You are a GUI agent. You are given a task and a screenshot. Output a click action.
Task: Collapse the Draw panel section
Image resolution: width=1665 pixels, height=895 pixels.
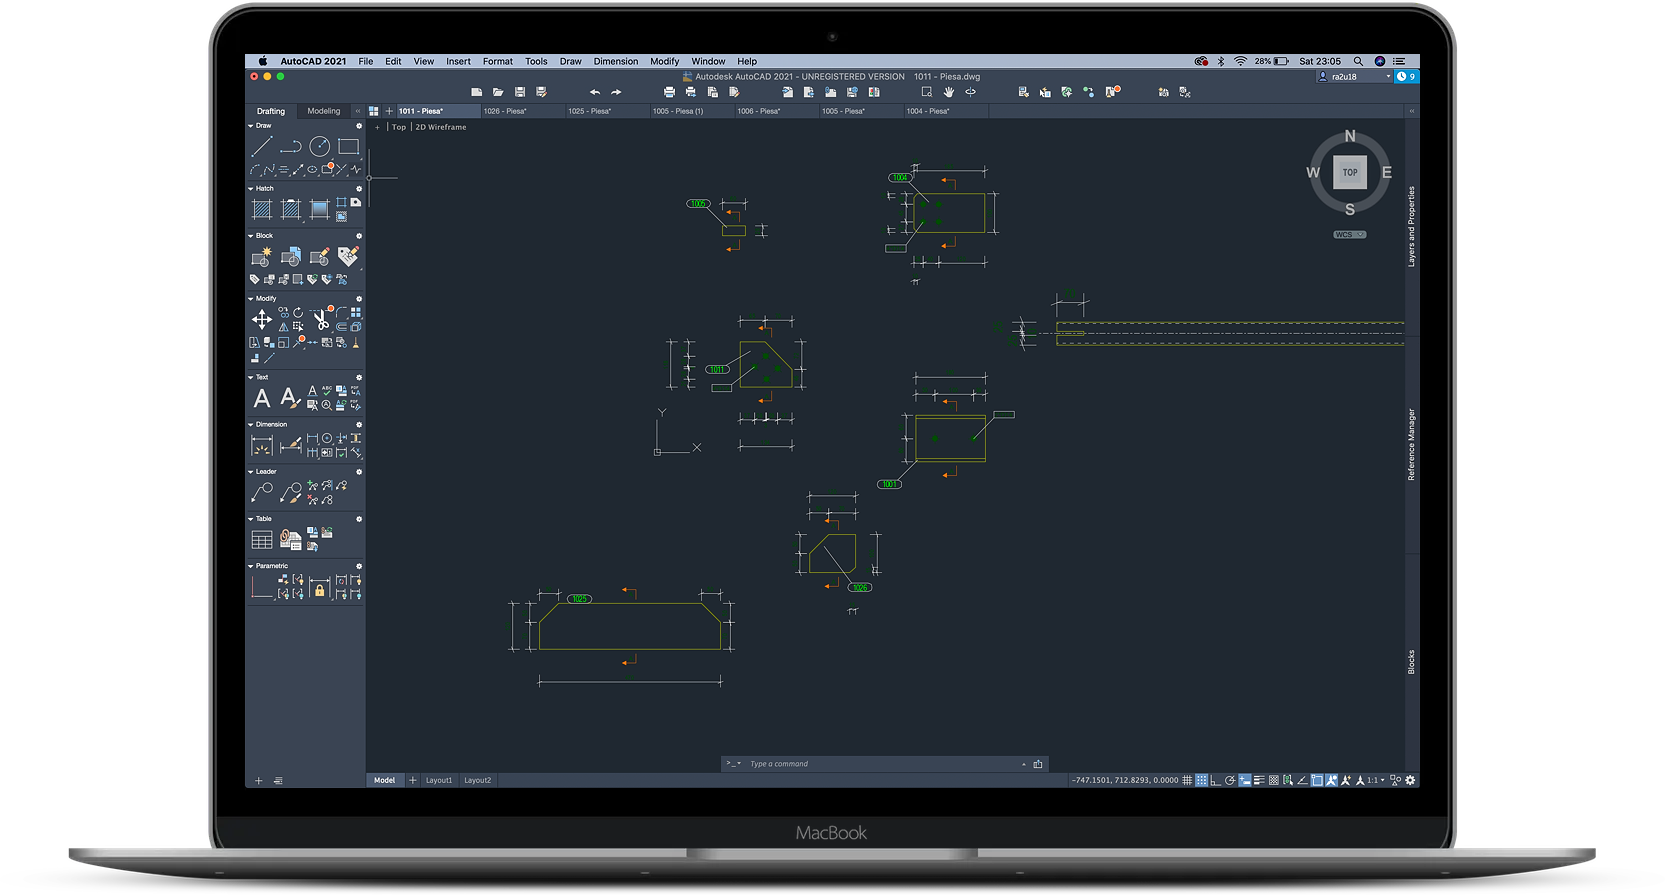tap(251, 126)
